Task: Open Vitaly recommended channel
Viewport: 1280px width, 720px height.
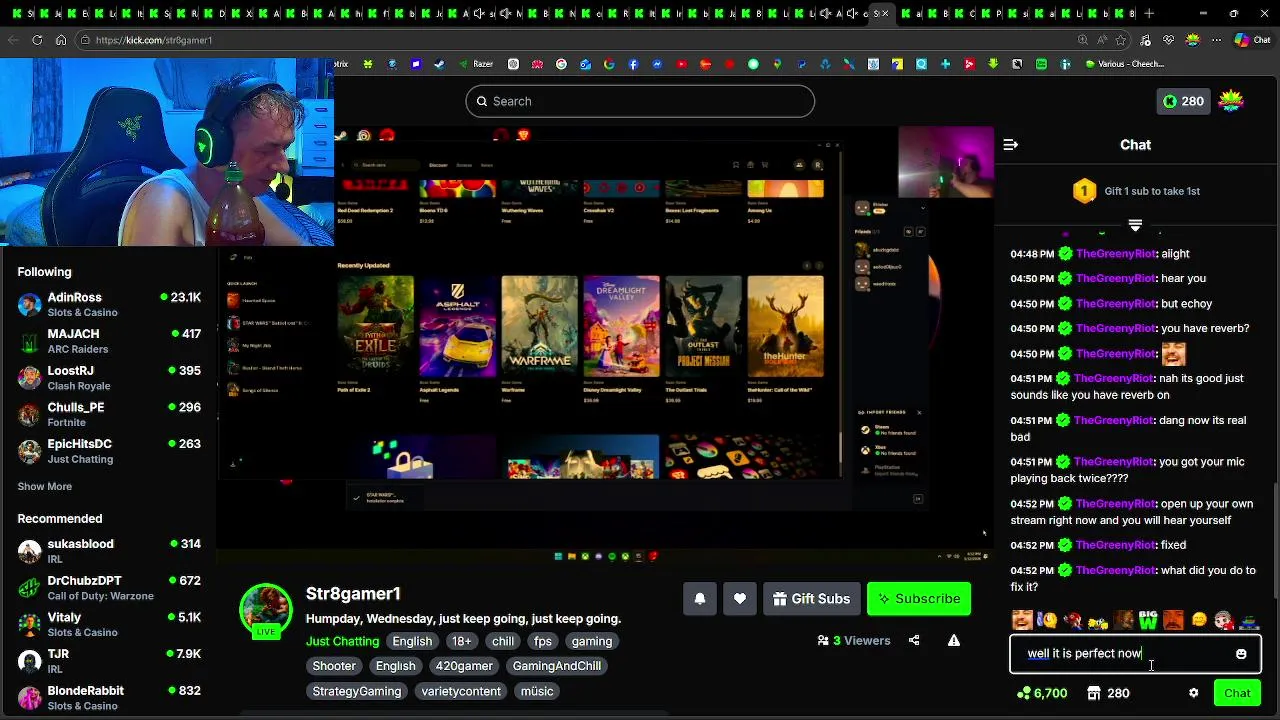Action: point(109,624)
